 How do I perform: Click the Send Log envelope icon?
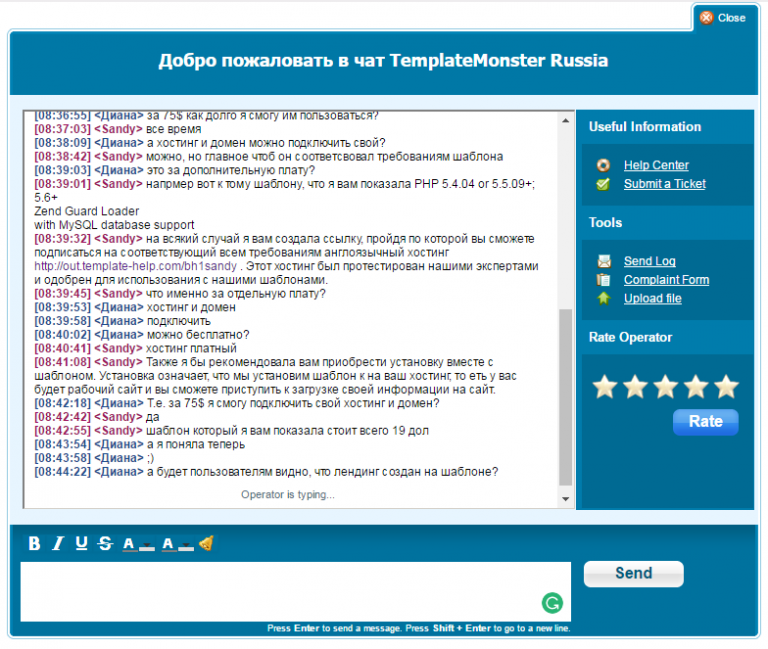(604, 261)
